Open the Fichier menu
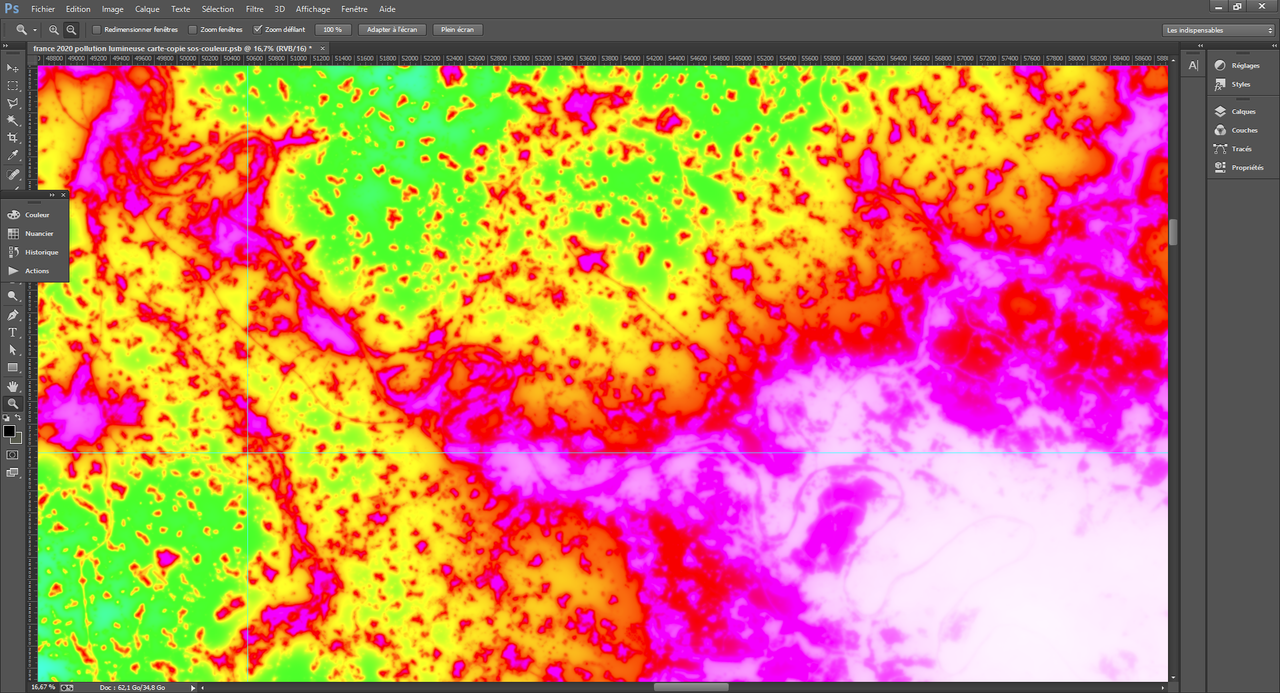Screen dimensions: 1280x693 click(43, 9)
